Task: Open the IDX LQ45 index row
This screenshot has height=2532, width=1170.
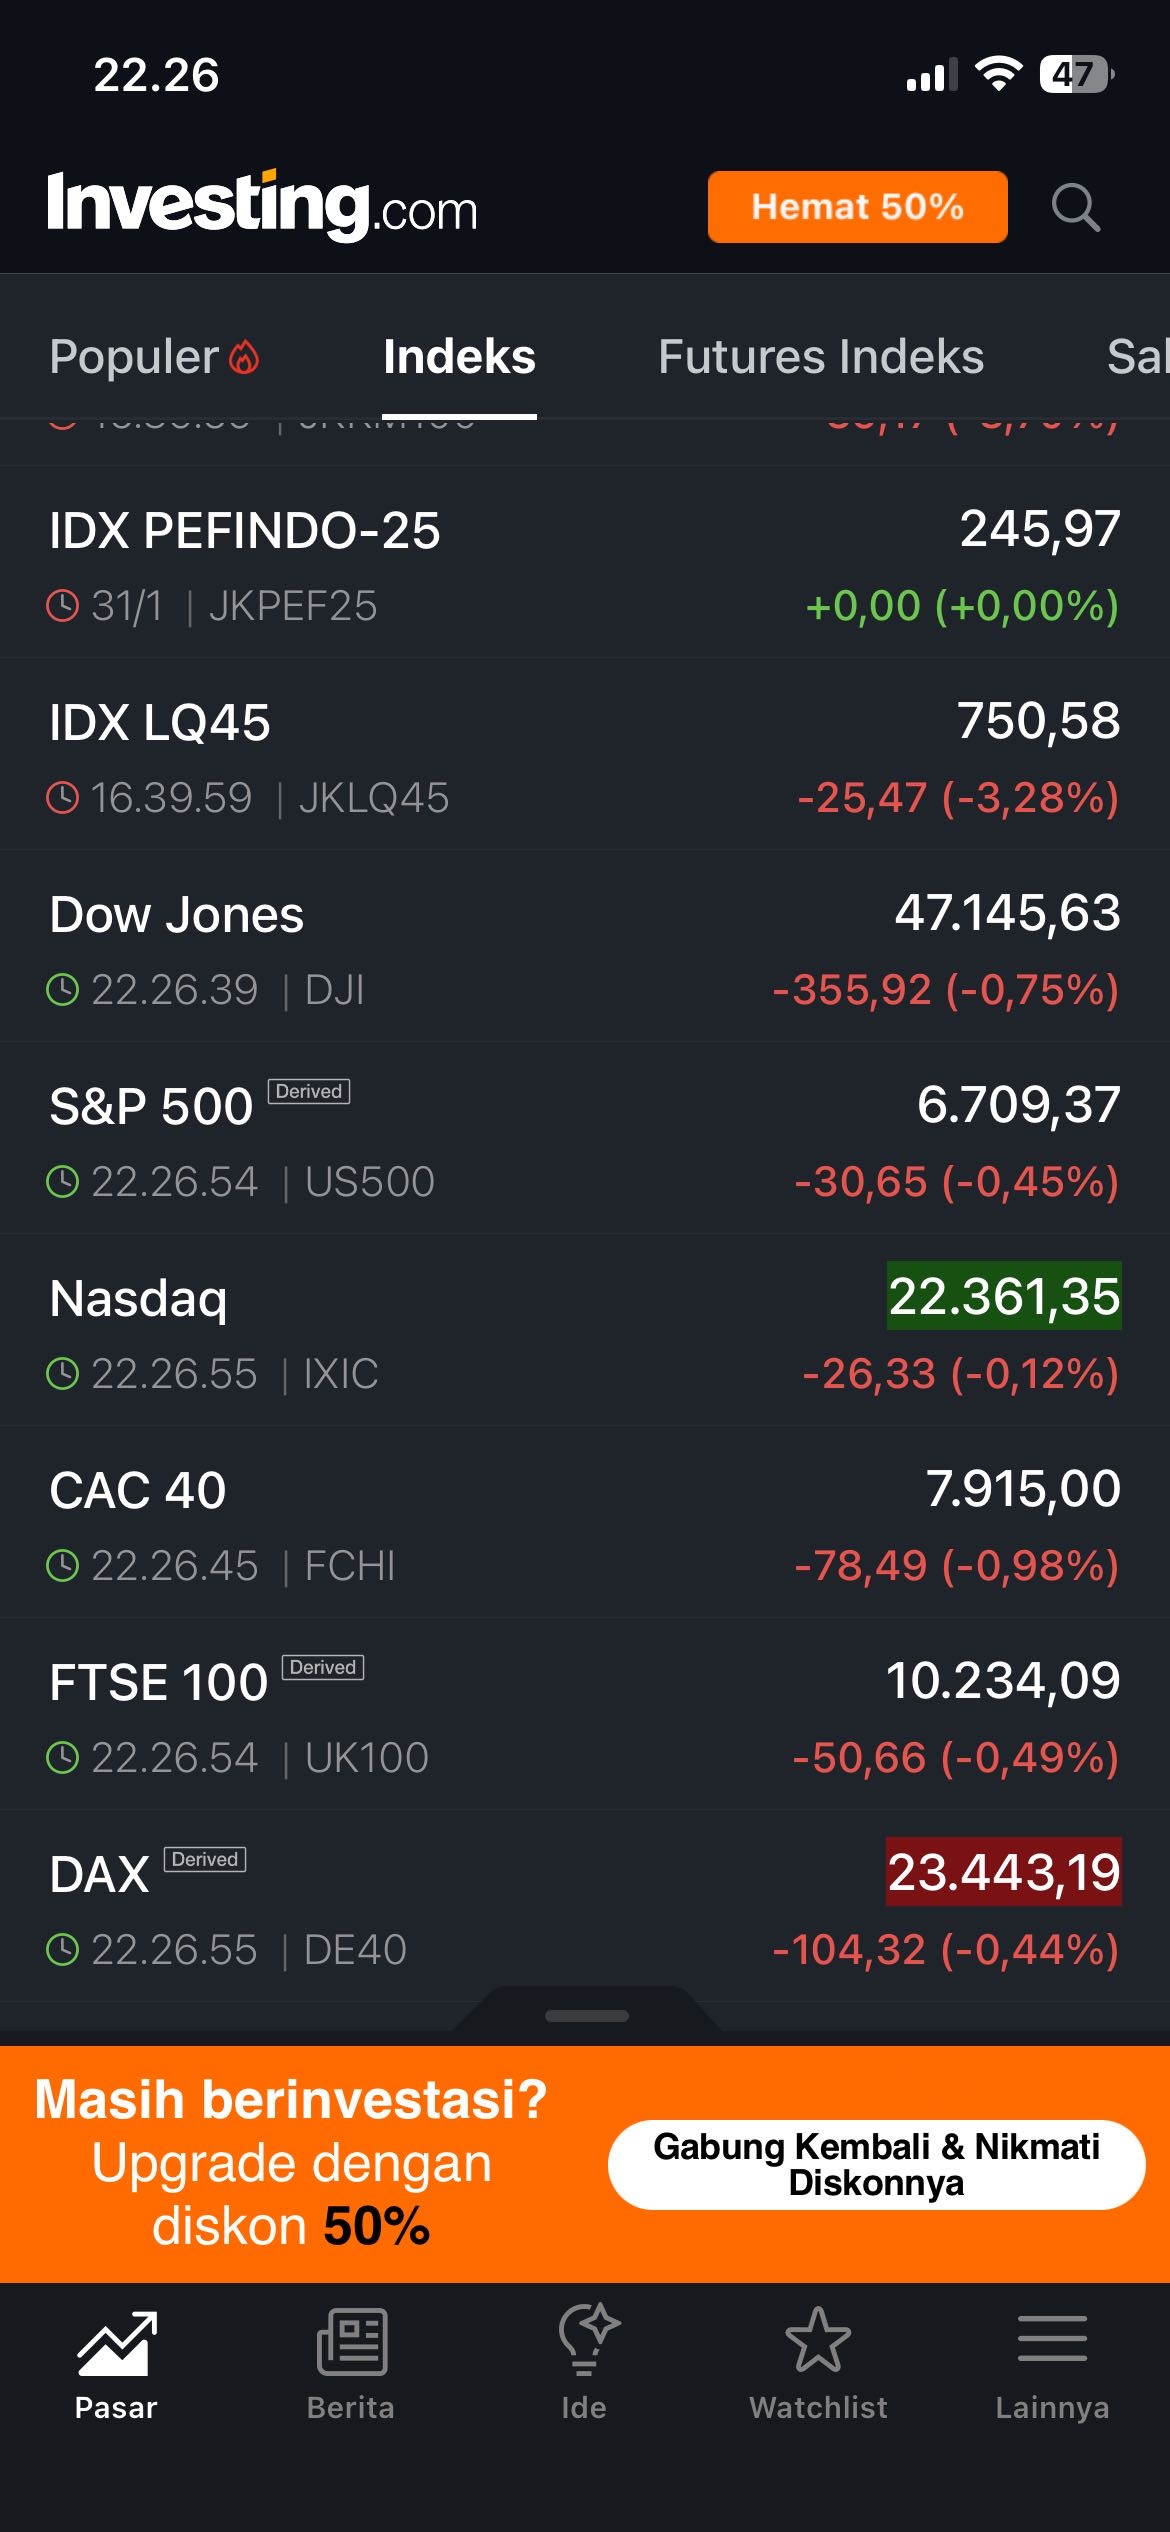Action: pyautogui.click(x=585, y=754)
